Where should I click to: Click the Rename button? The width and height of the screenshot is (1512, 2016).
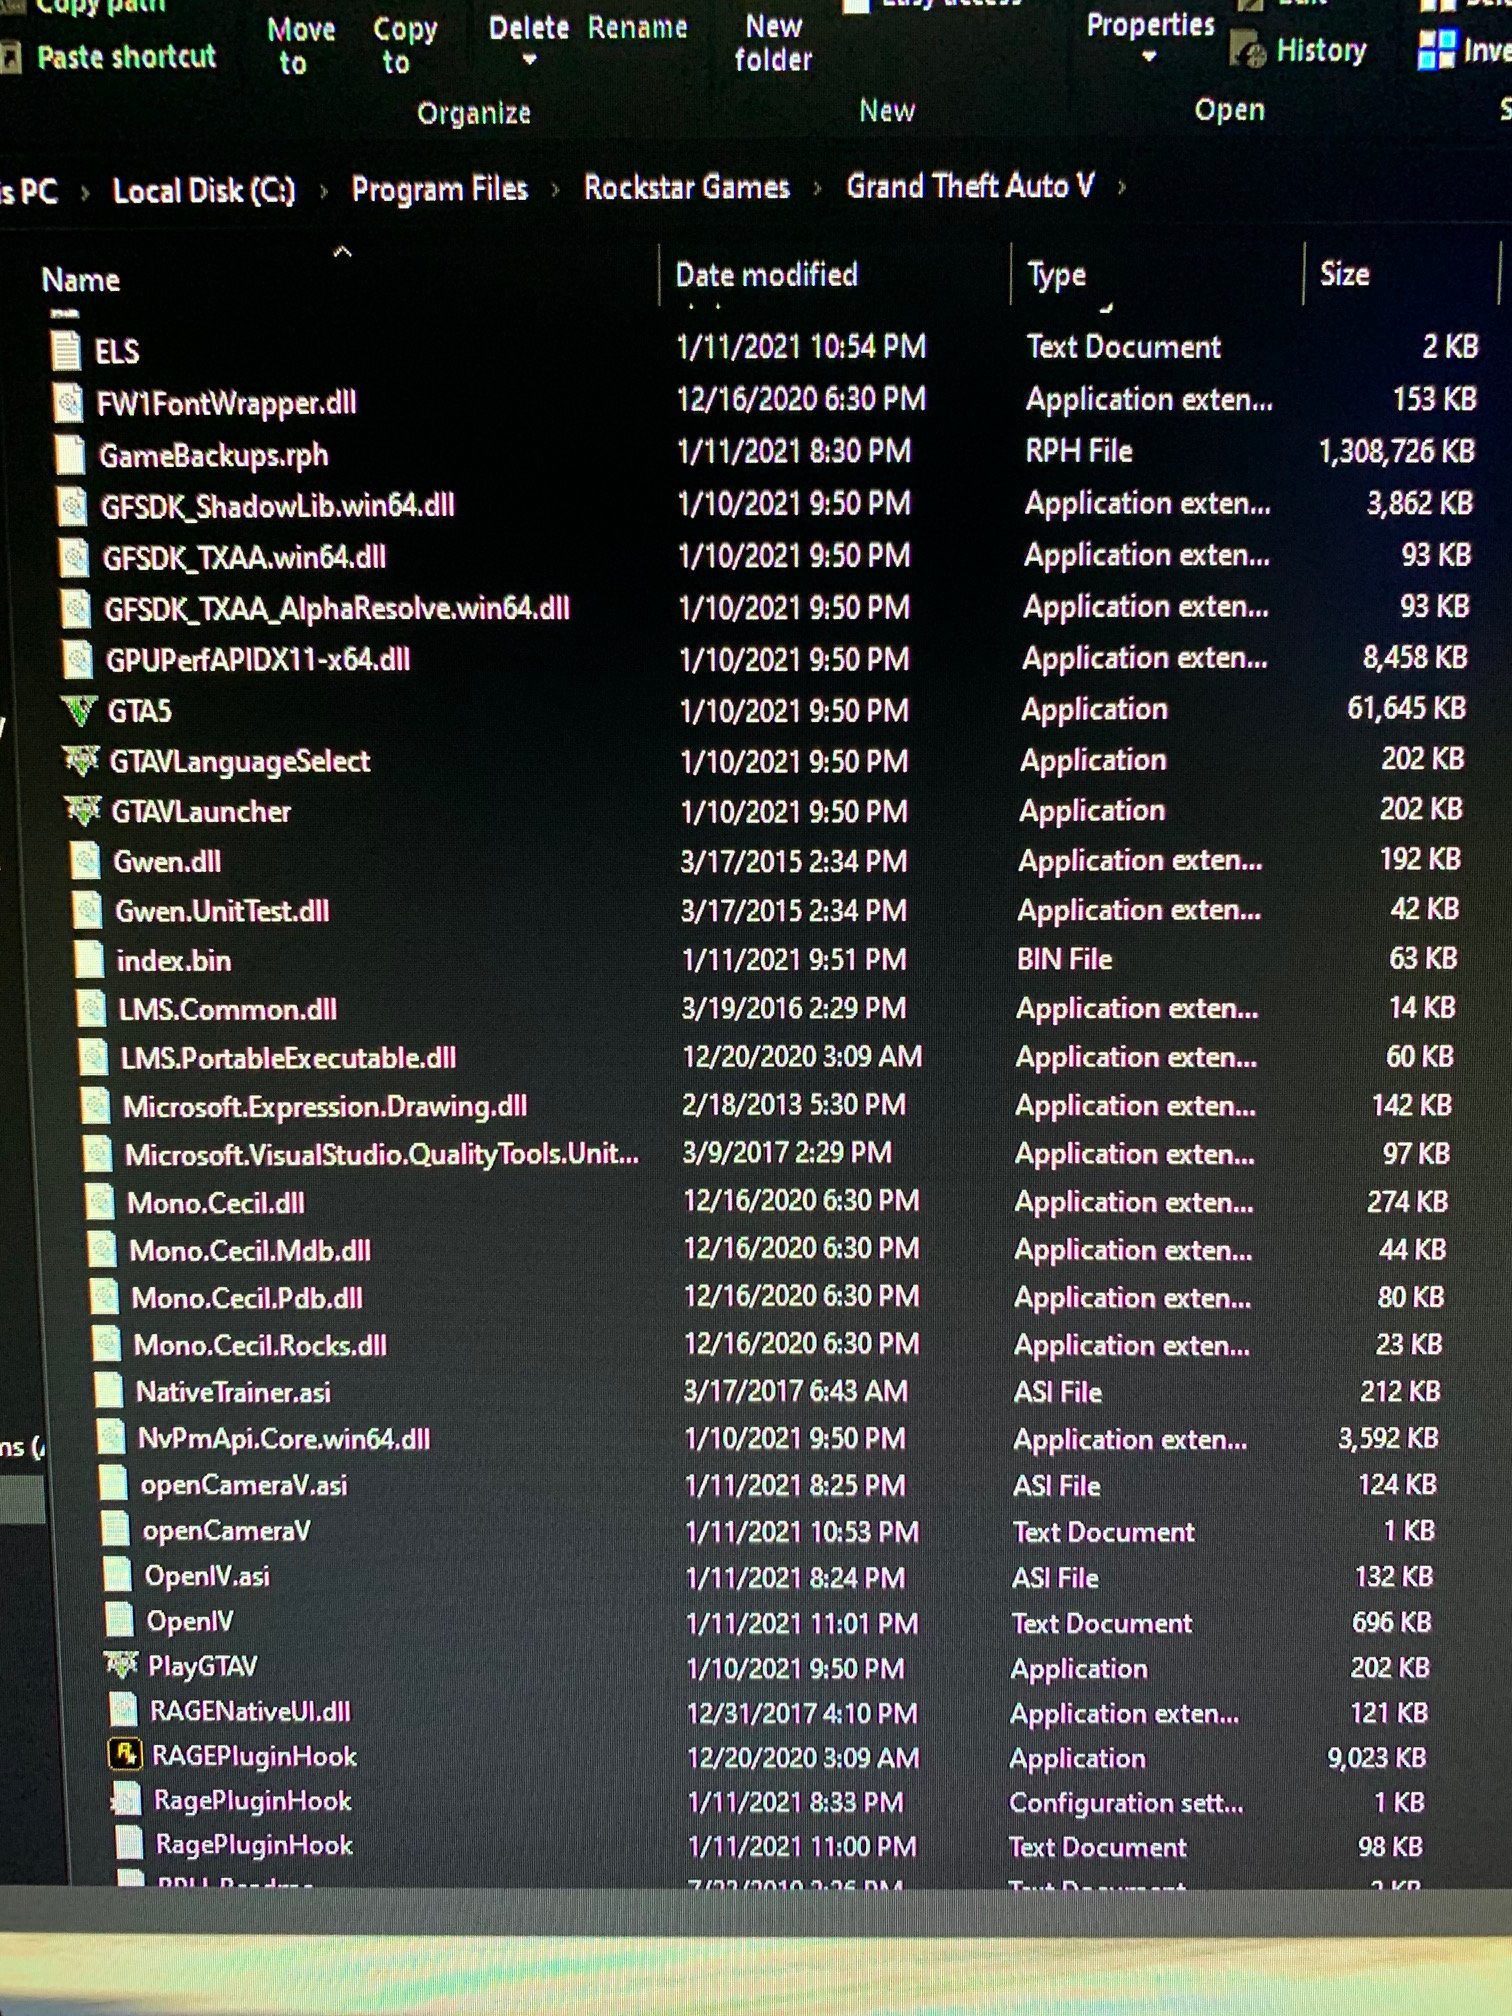point(637,27)
